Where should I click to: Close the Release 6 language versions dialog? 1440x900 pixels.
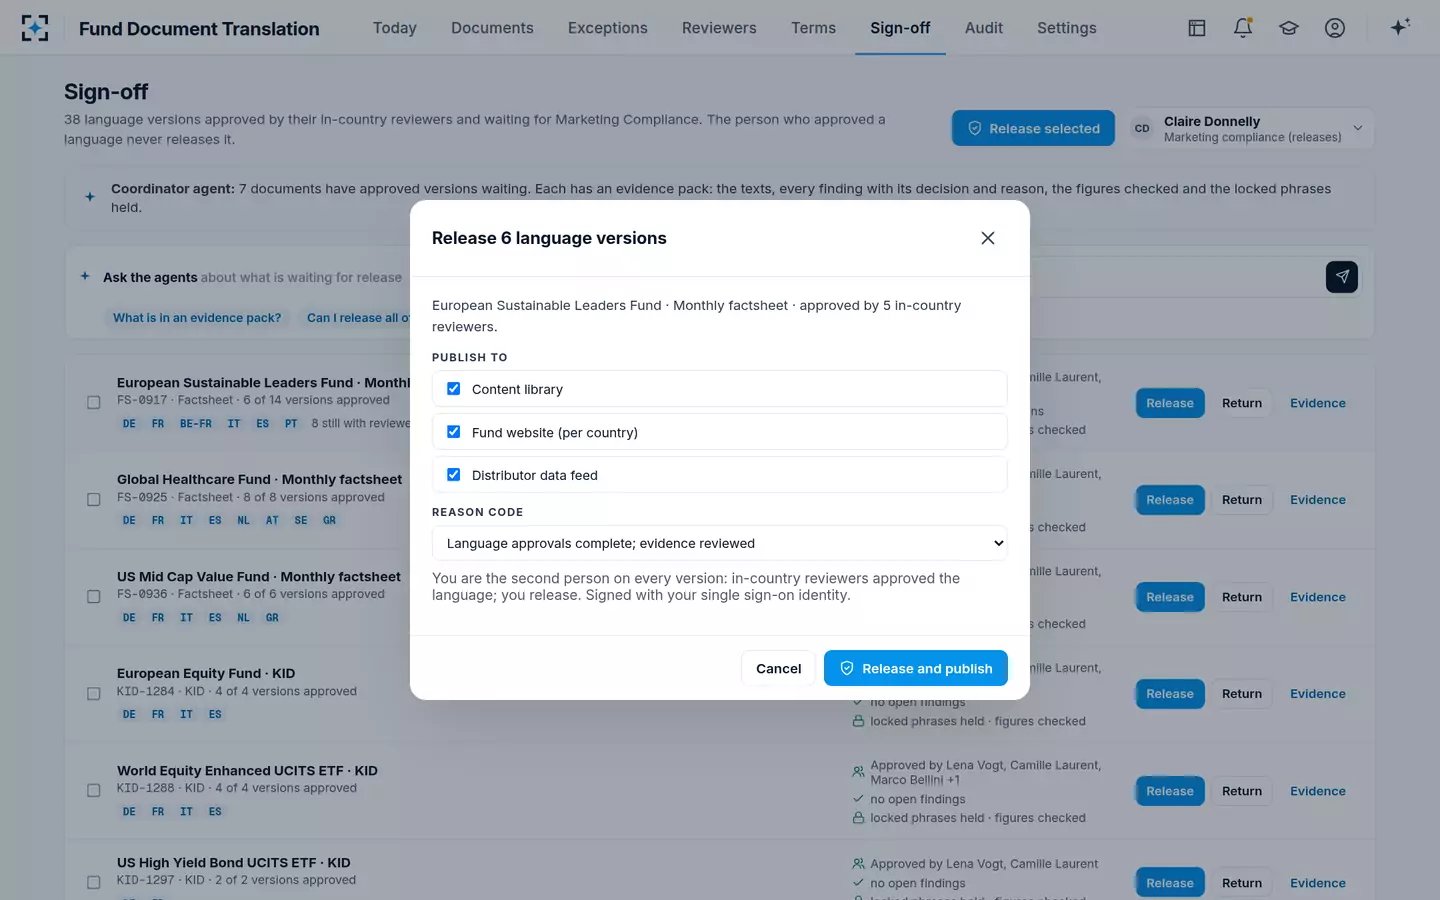tap(988, 238)
